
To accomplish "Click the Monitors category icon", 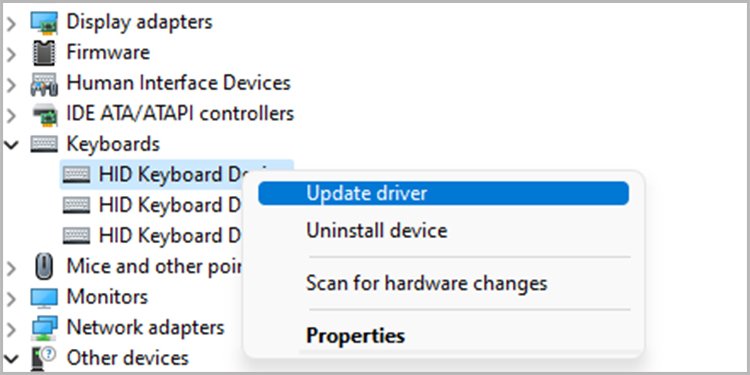I will 44,298.
